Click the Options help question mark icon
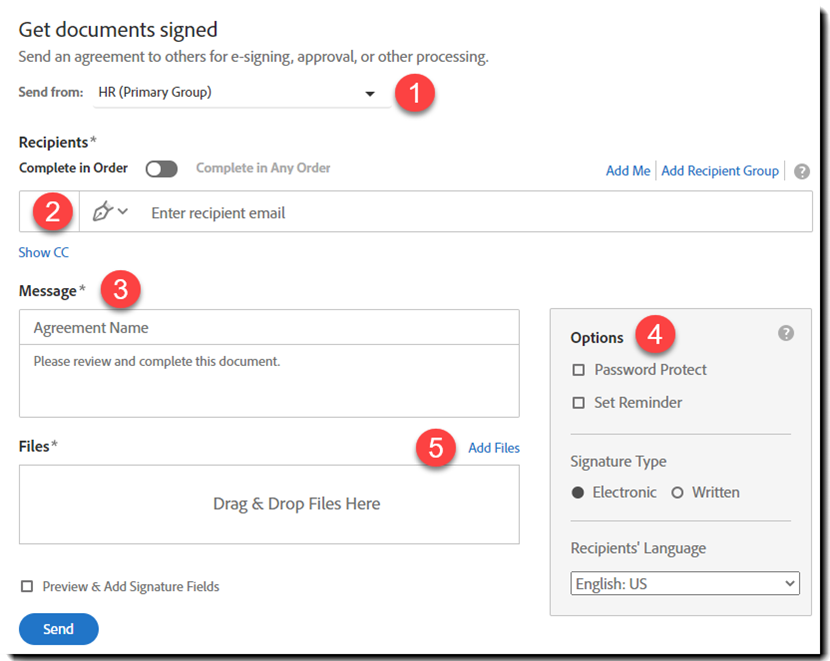 (786, 333)
